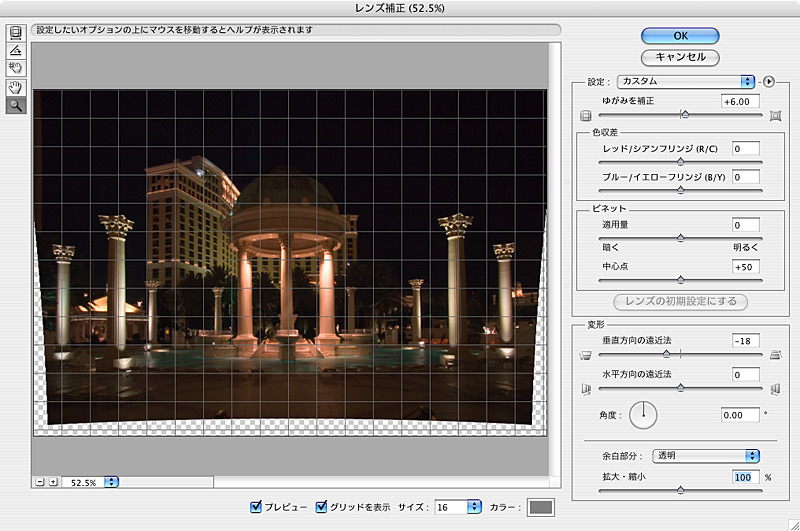Click left horizontal perspective icon

[586, 390]
